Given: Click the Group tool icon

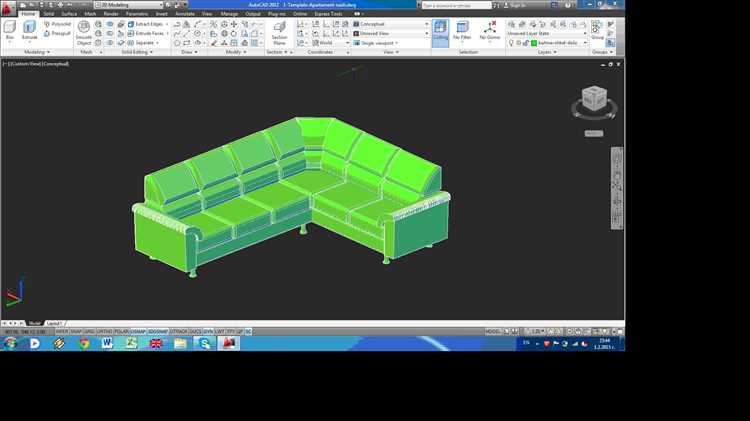Looking at the screenshot, I should coord(597,29).
